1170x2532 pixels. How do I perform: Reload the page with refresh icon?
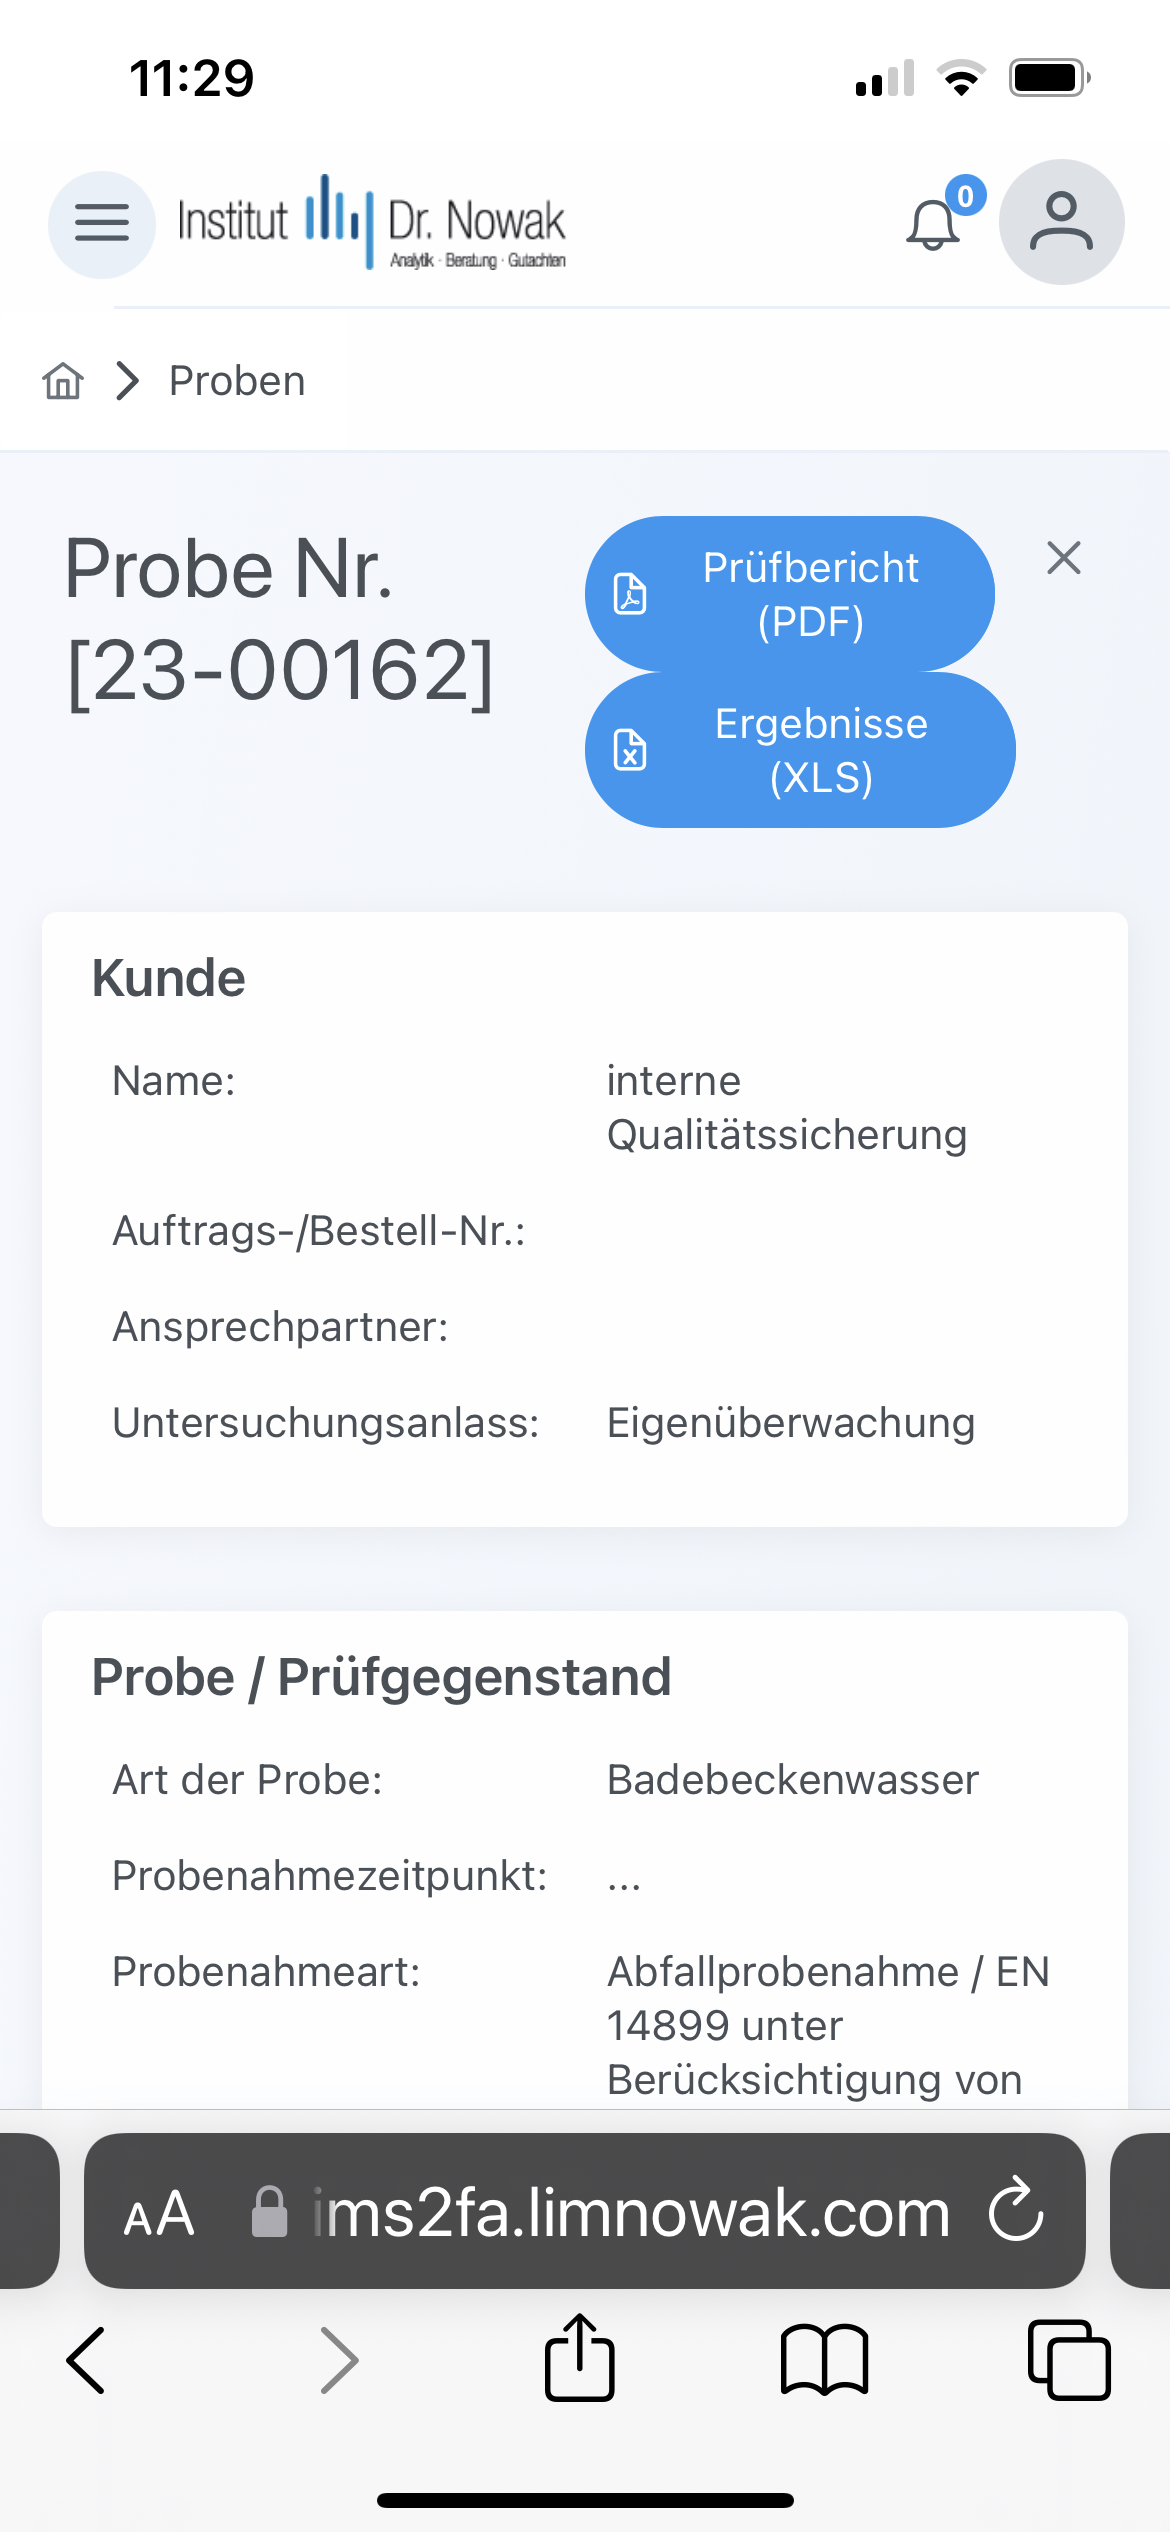pyautogui.click(x=1016, y=2211)
